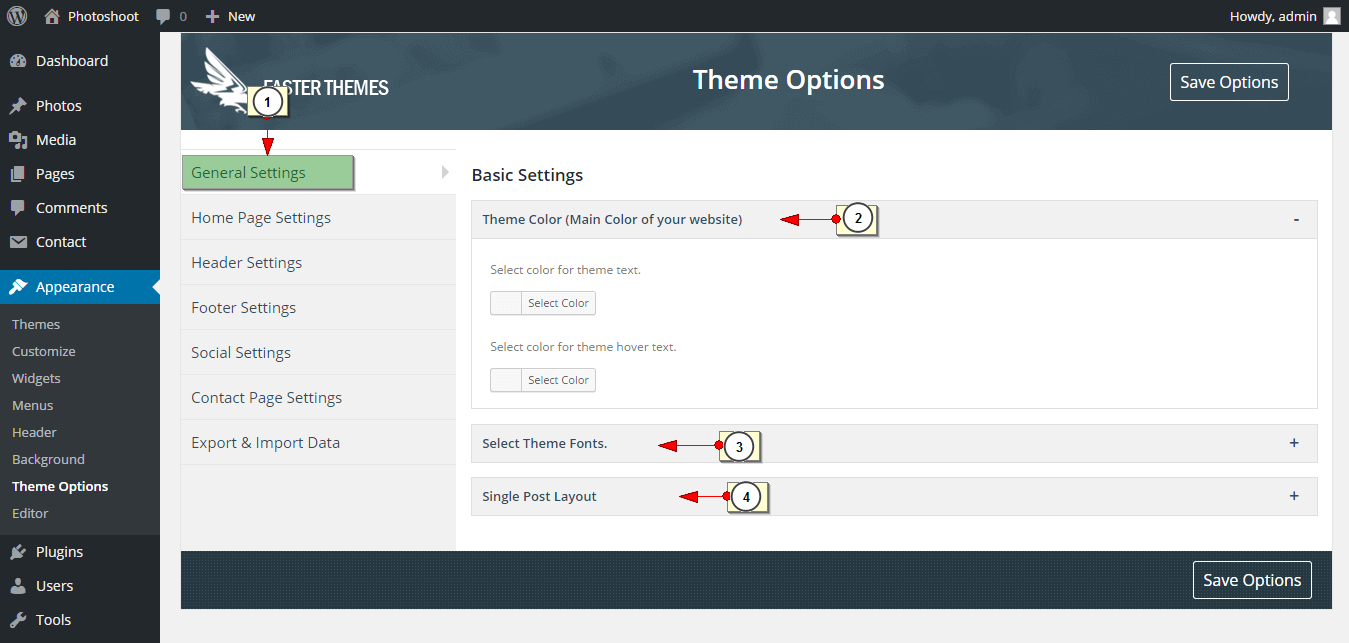
Task: Click the Select Color button for theme text
Action: click(558, 303)
